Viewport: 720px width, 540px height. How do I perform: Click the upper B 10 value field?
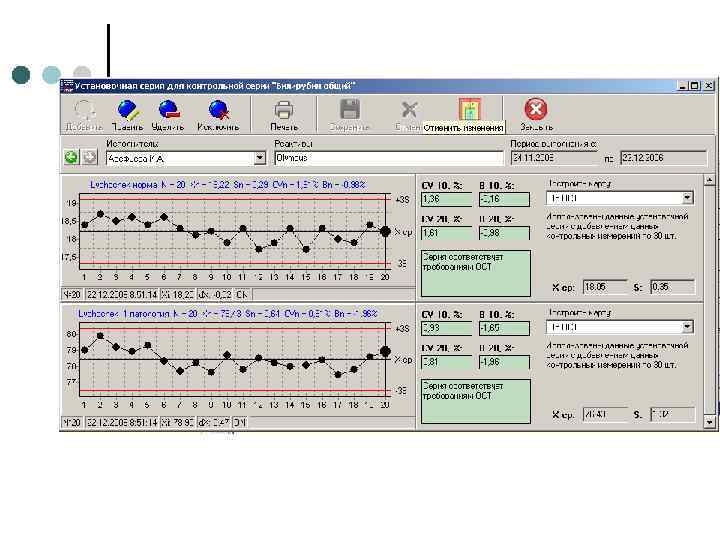pos(504,199)
